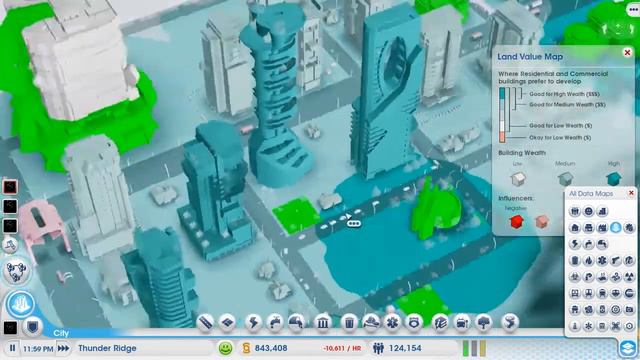Show the Crime gun data map
The height and width of the screenshot is (360, 640).
616,260
